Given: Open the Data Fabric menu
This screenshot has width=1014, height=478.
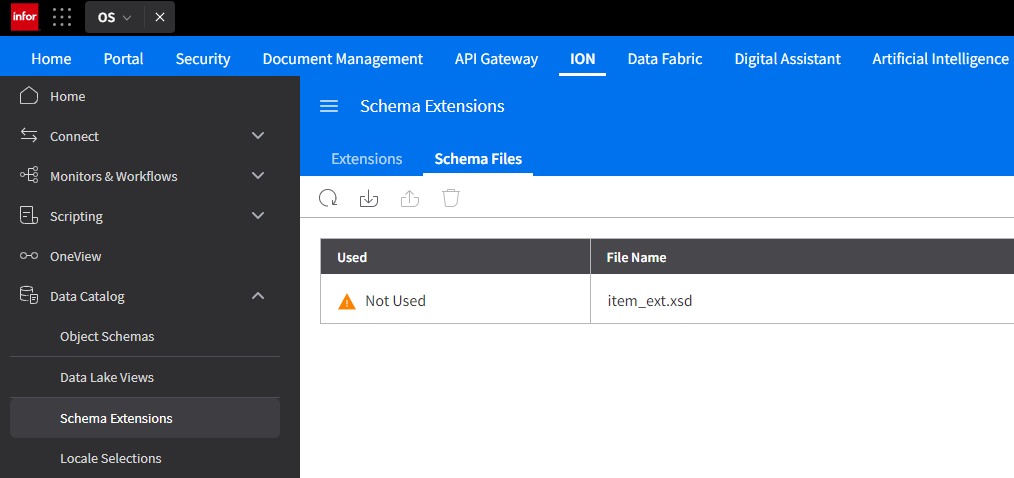Looking at the screenshot, I should pyautogui.click(x=665, y=59).
